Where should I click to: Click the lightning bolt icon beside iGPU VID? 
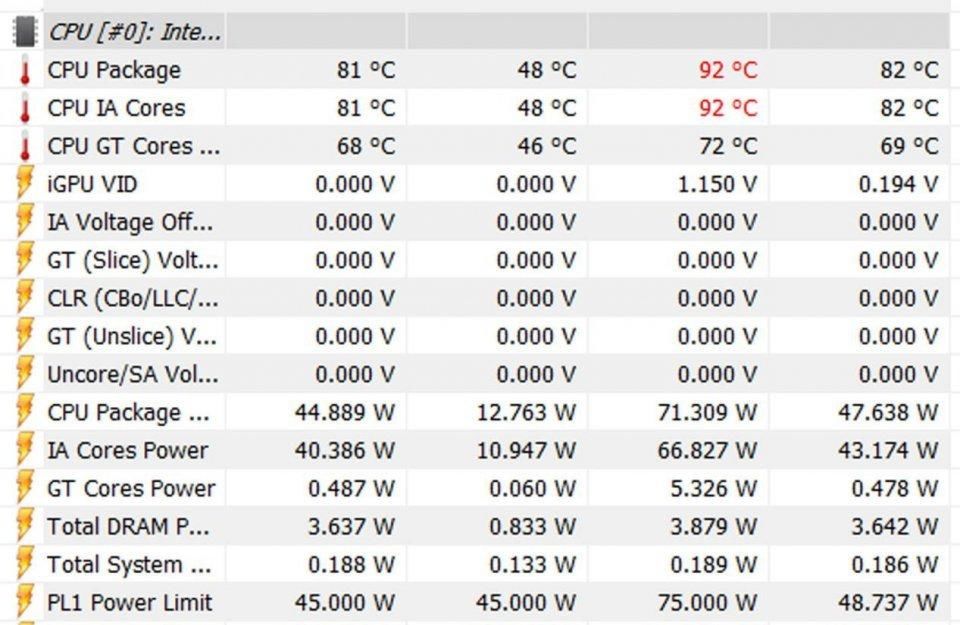[25, 184]
